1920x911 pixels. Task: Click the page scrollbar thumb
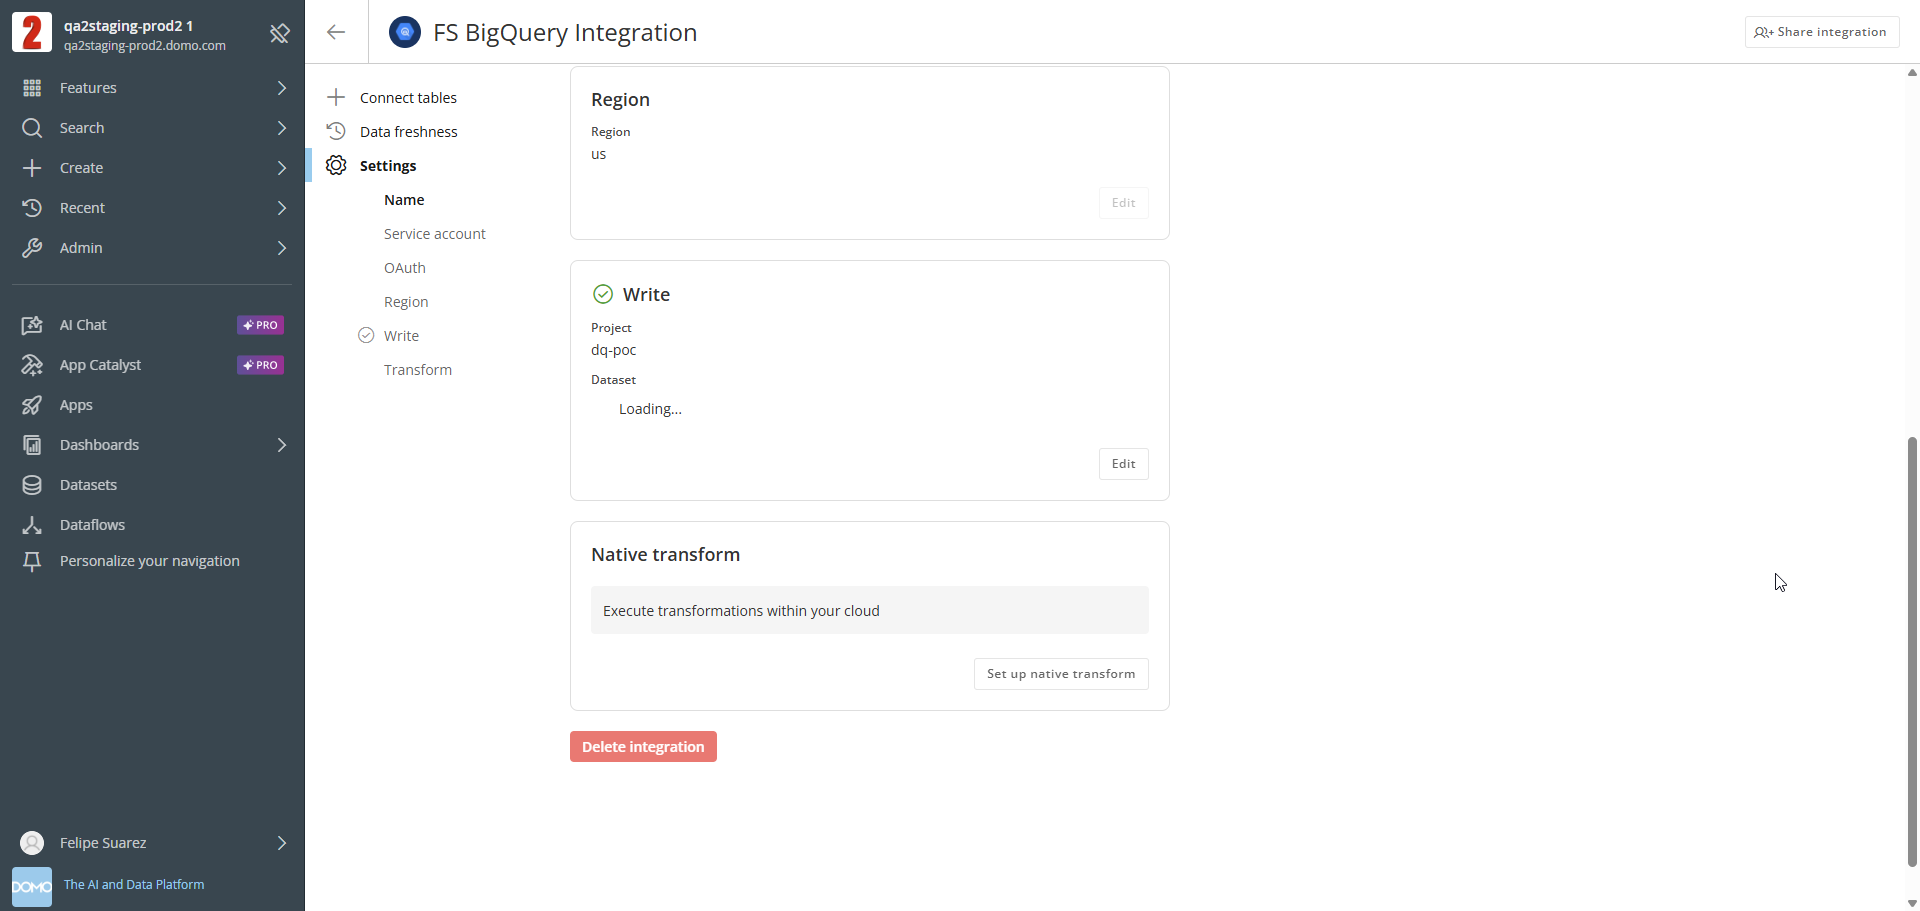click(x=1912, y=650)
